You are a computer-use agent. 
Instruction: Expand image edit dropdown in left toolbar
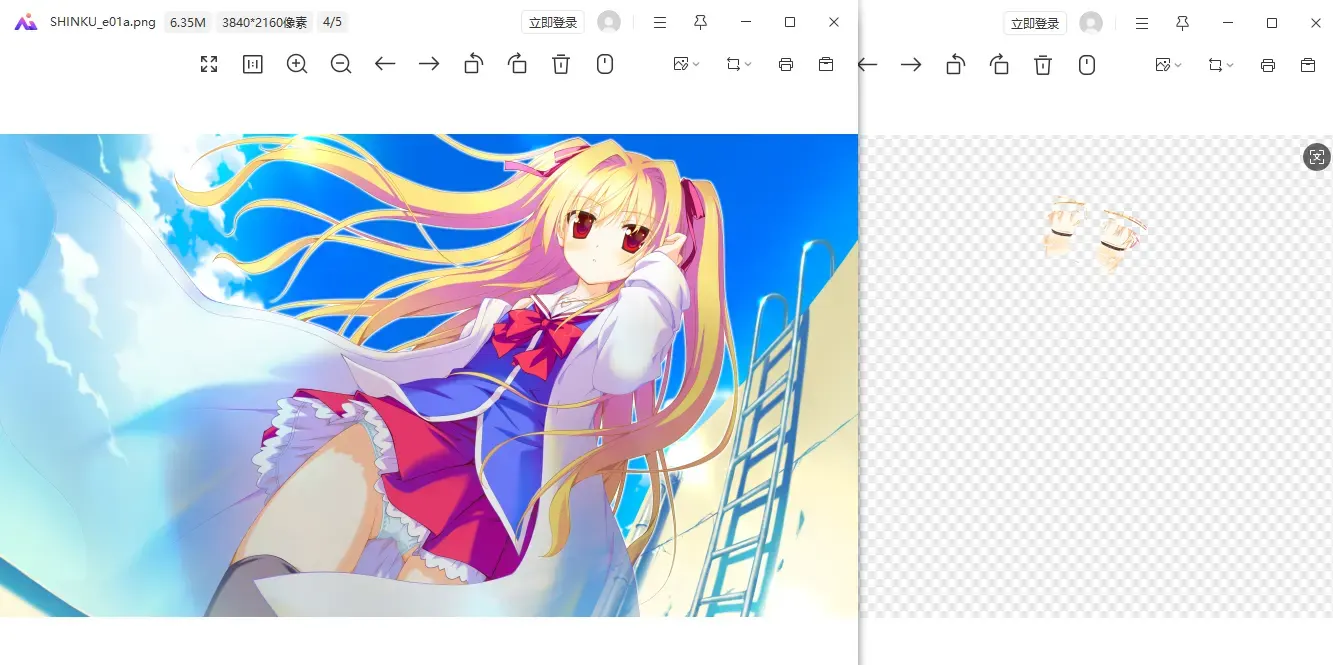(x=687, y=64)
